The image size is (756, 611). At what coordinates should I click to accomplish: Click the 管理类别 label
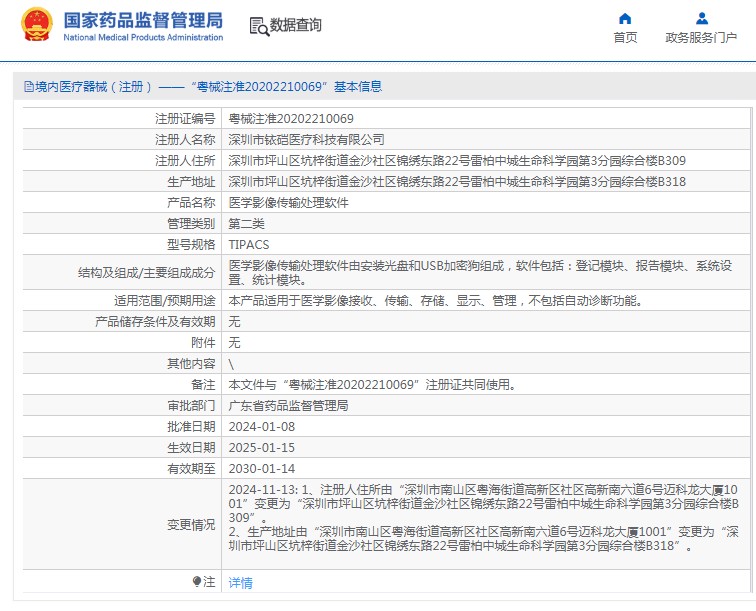point(191,224)
